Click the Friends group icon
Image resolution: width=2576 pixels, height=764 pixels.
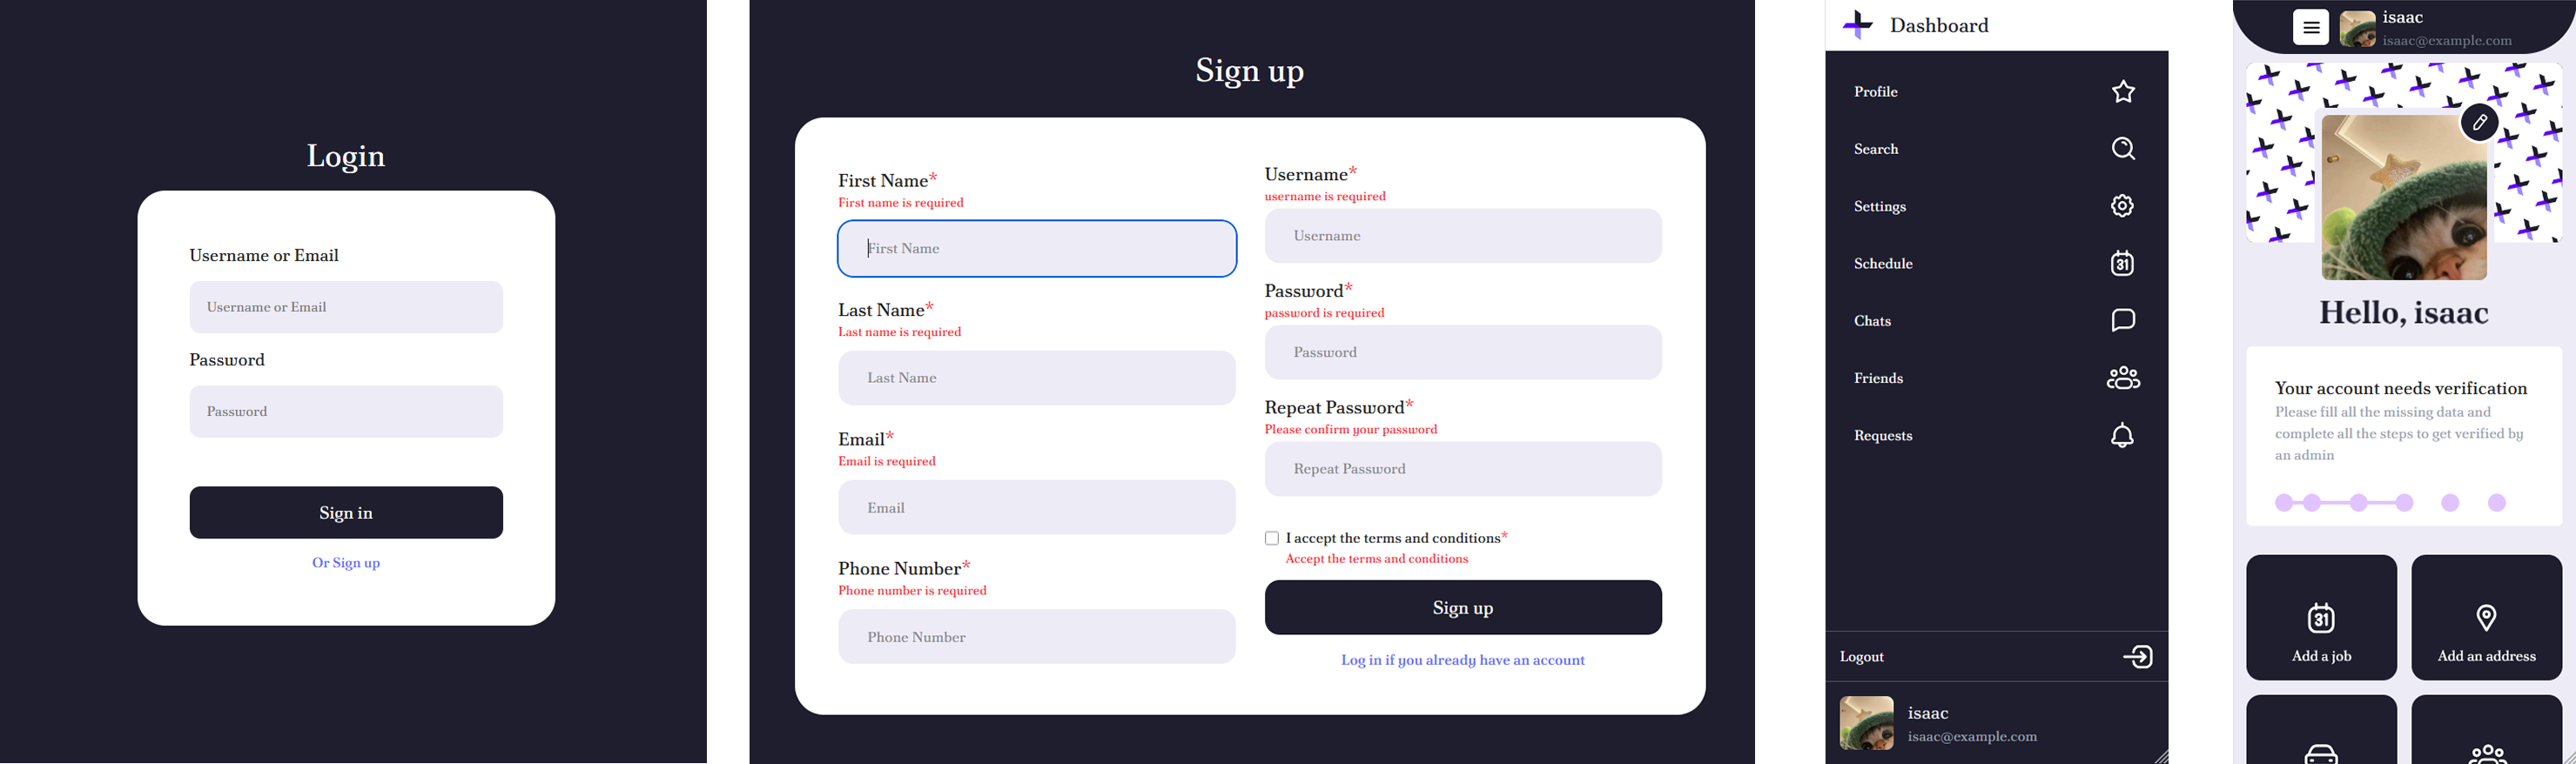2123,378
